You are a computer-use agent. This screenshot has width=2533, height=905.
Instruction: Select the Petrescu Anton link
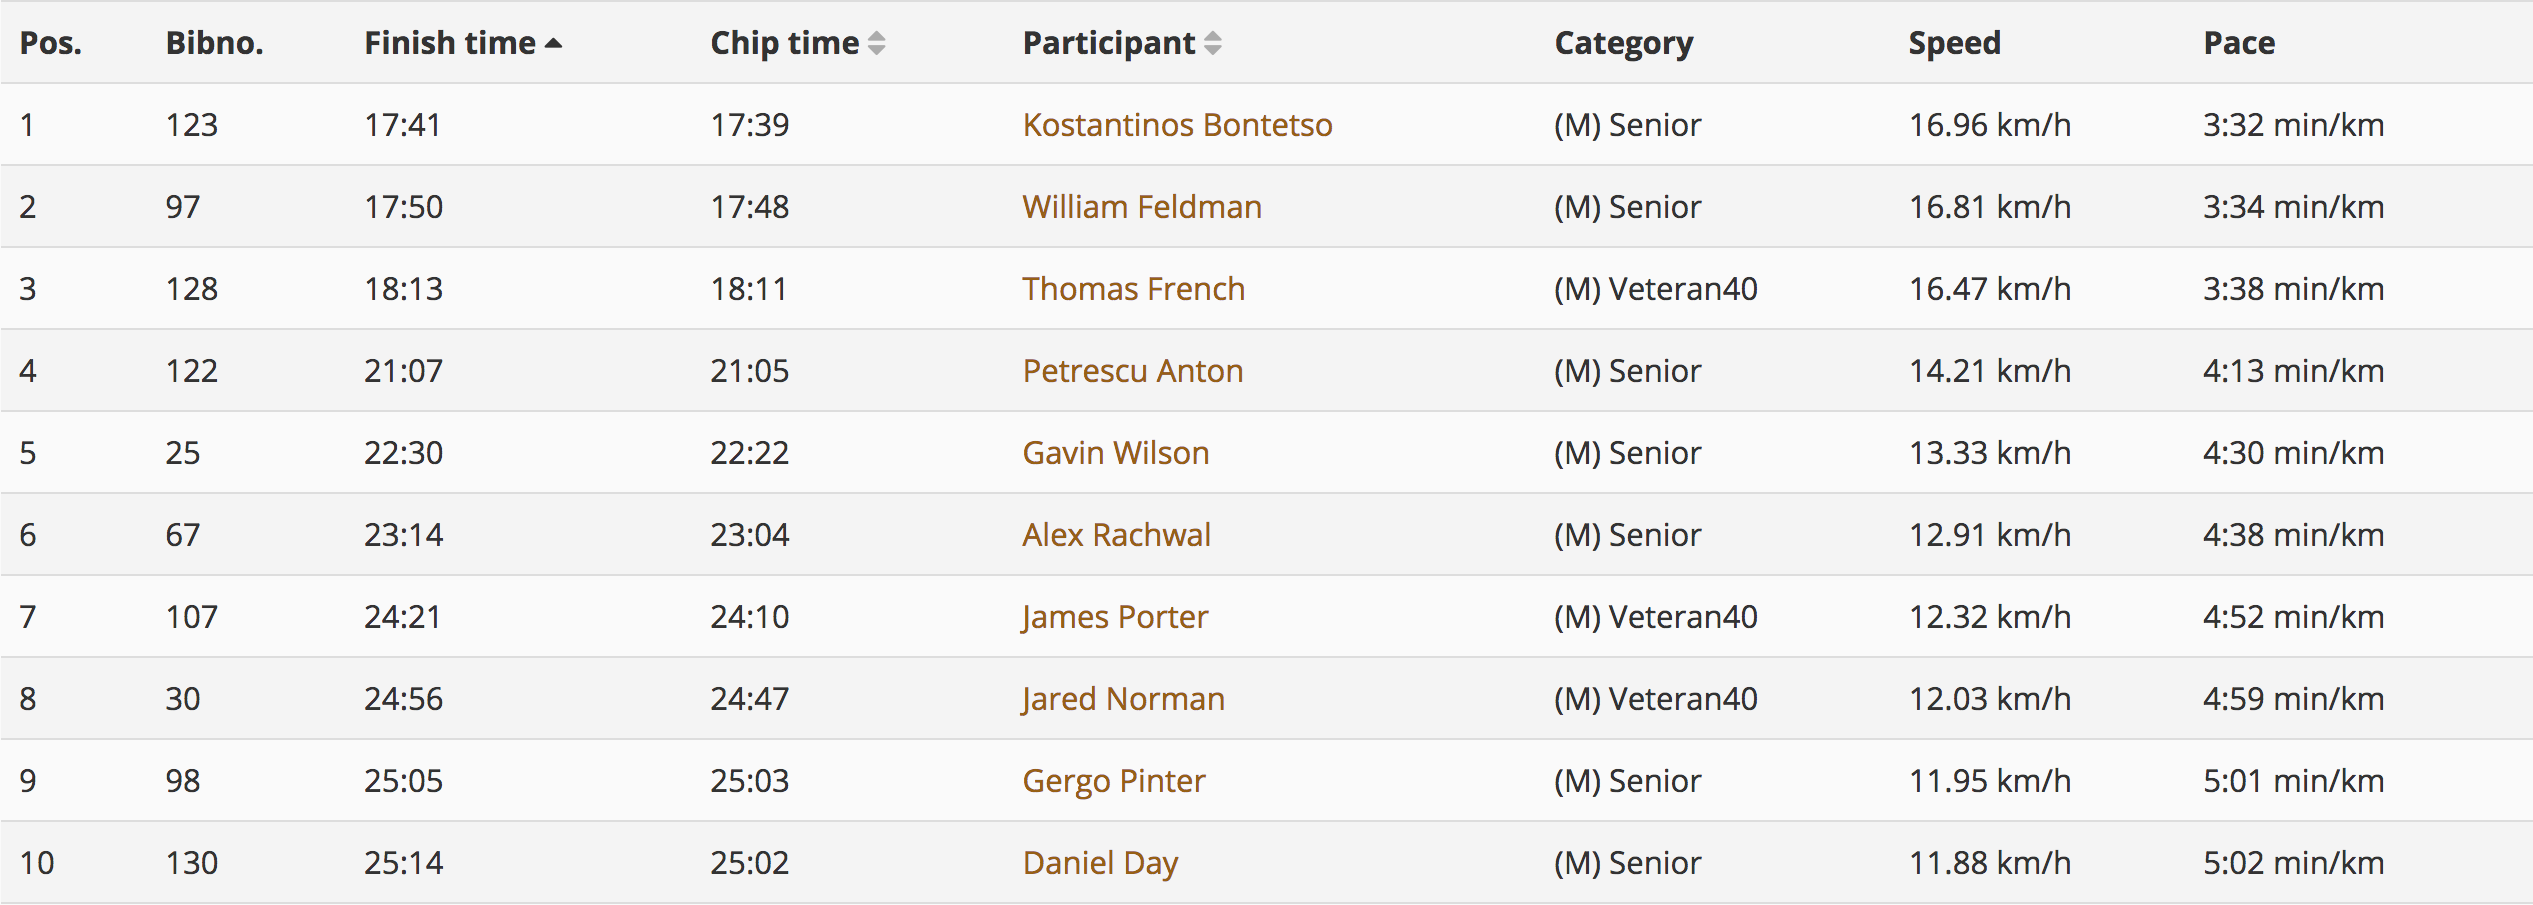tap(1133, 371)
